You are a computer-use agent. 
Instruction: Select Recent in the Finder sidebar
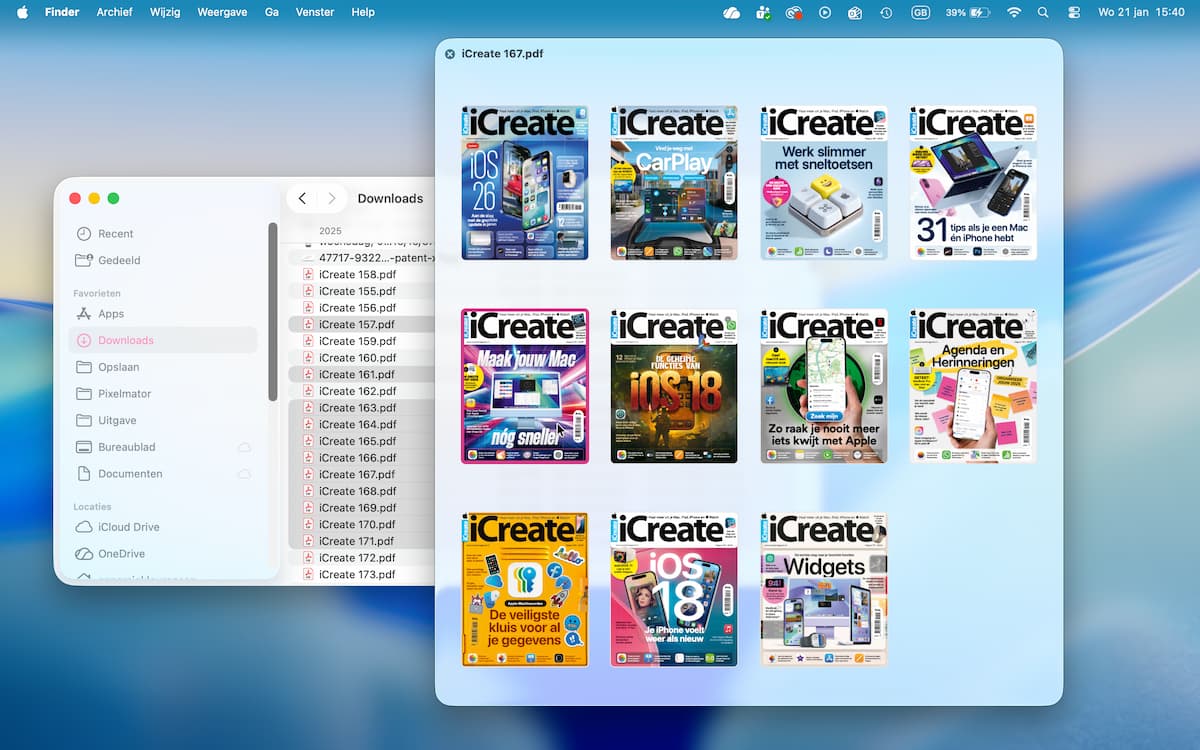click(x=115, y=234)
